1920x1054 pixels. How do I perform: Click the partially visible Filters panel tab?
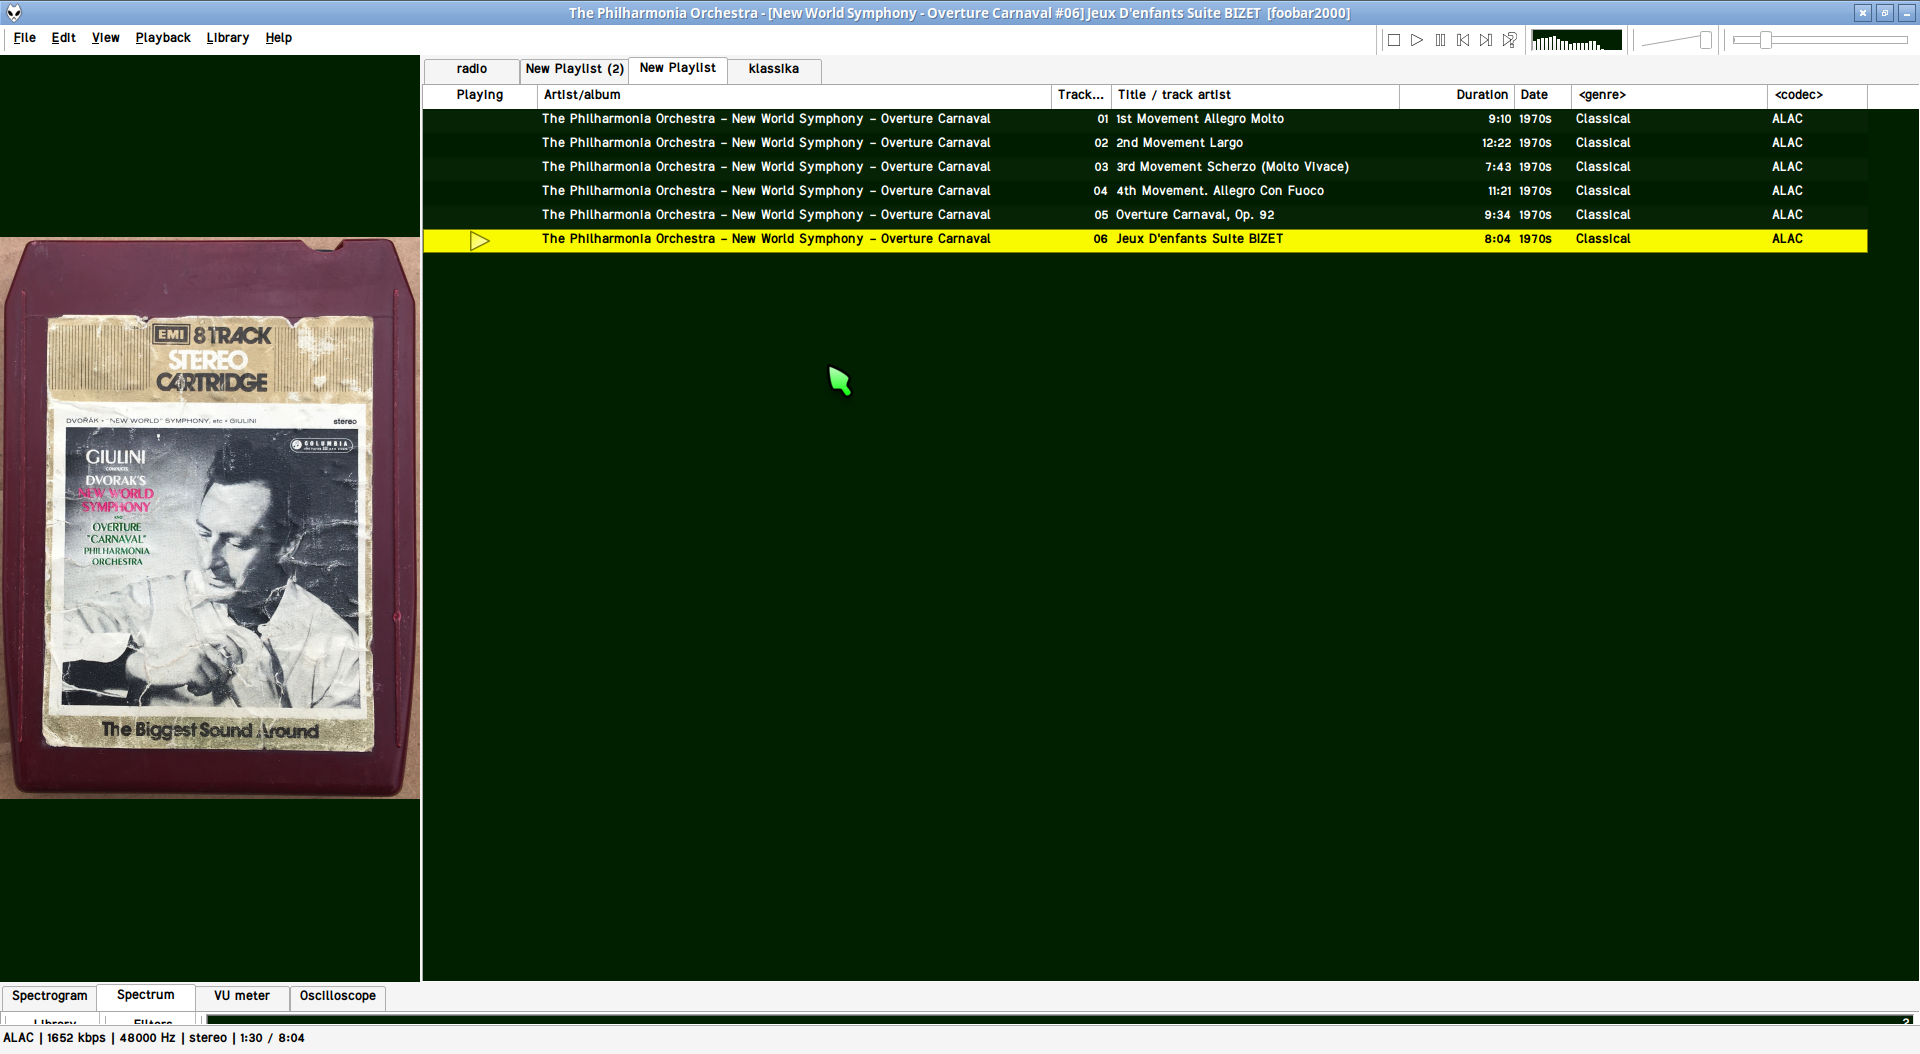point(153,1019)
